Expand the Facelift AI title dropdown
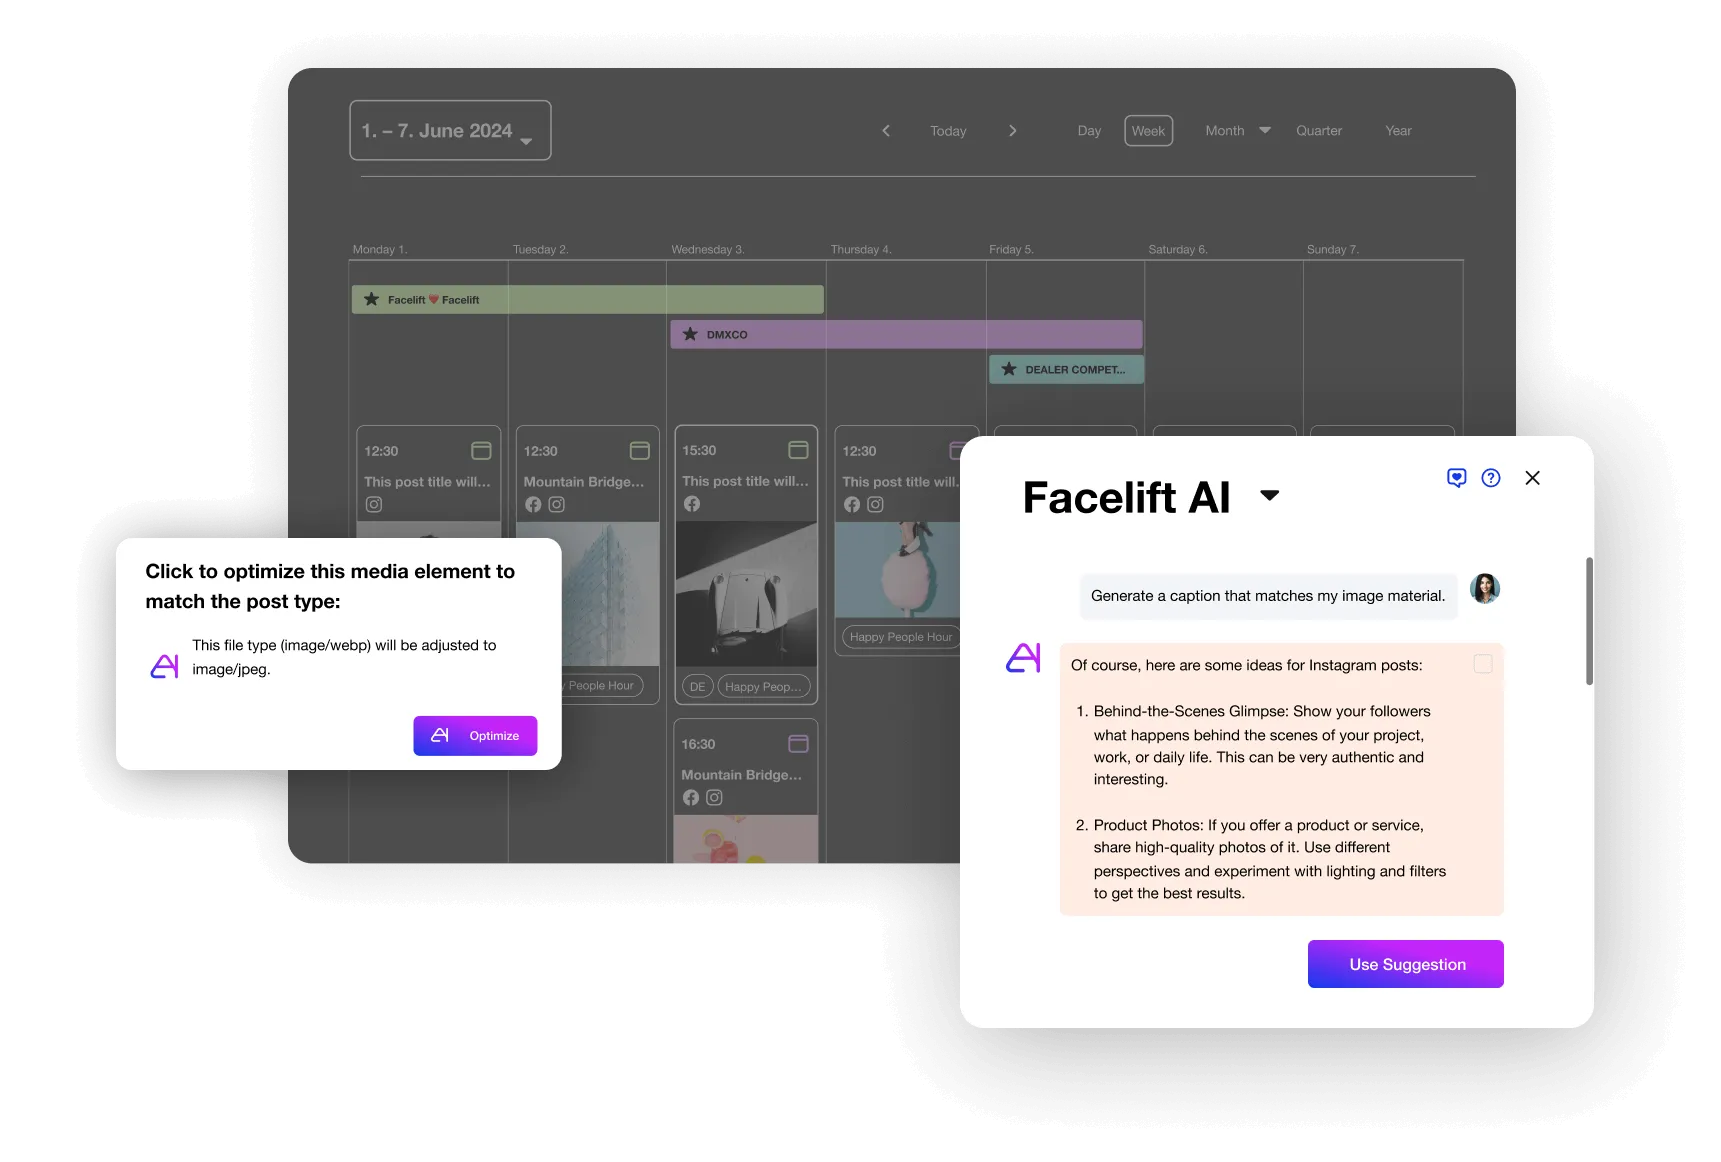The image size is (1721, 1162). pyautogui.click(x=1270, y=495)
